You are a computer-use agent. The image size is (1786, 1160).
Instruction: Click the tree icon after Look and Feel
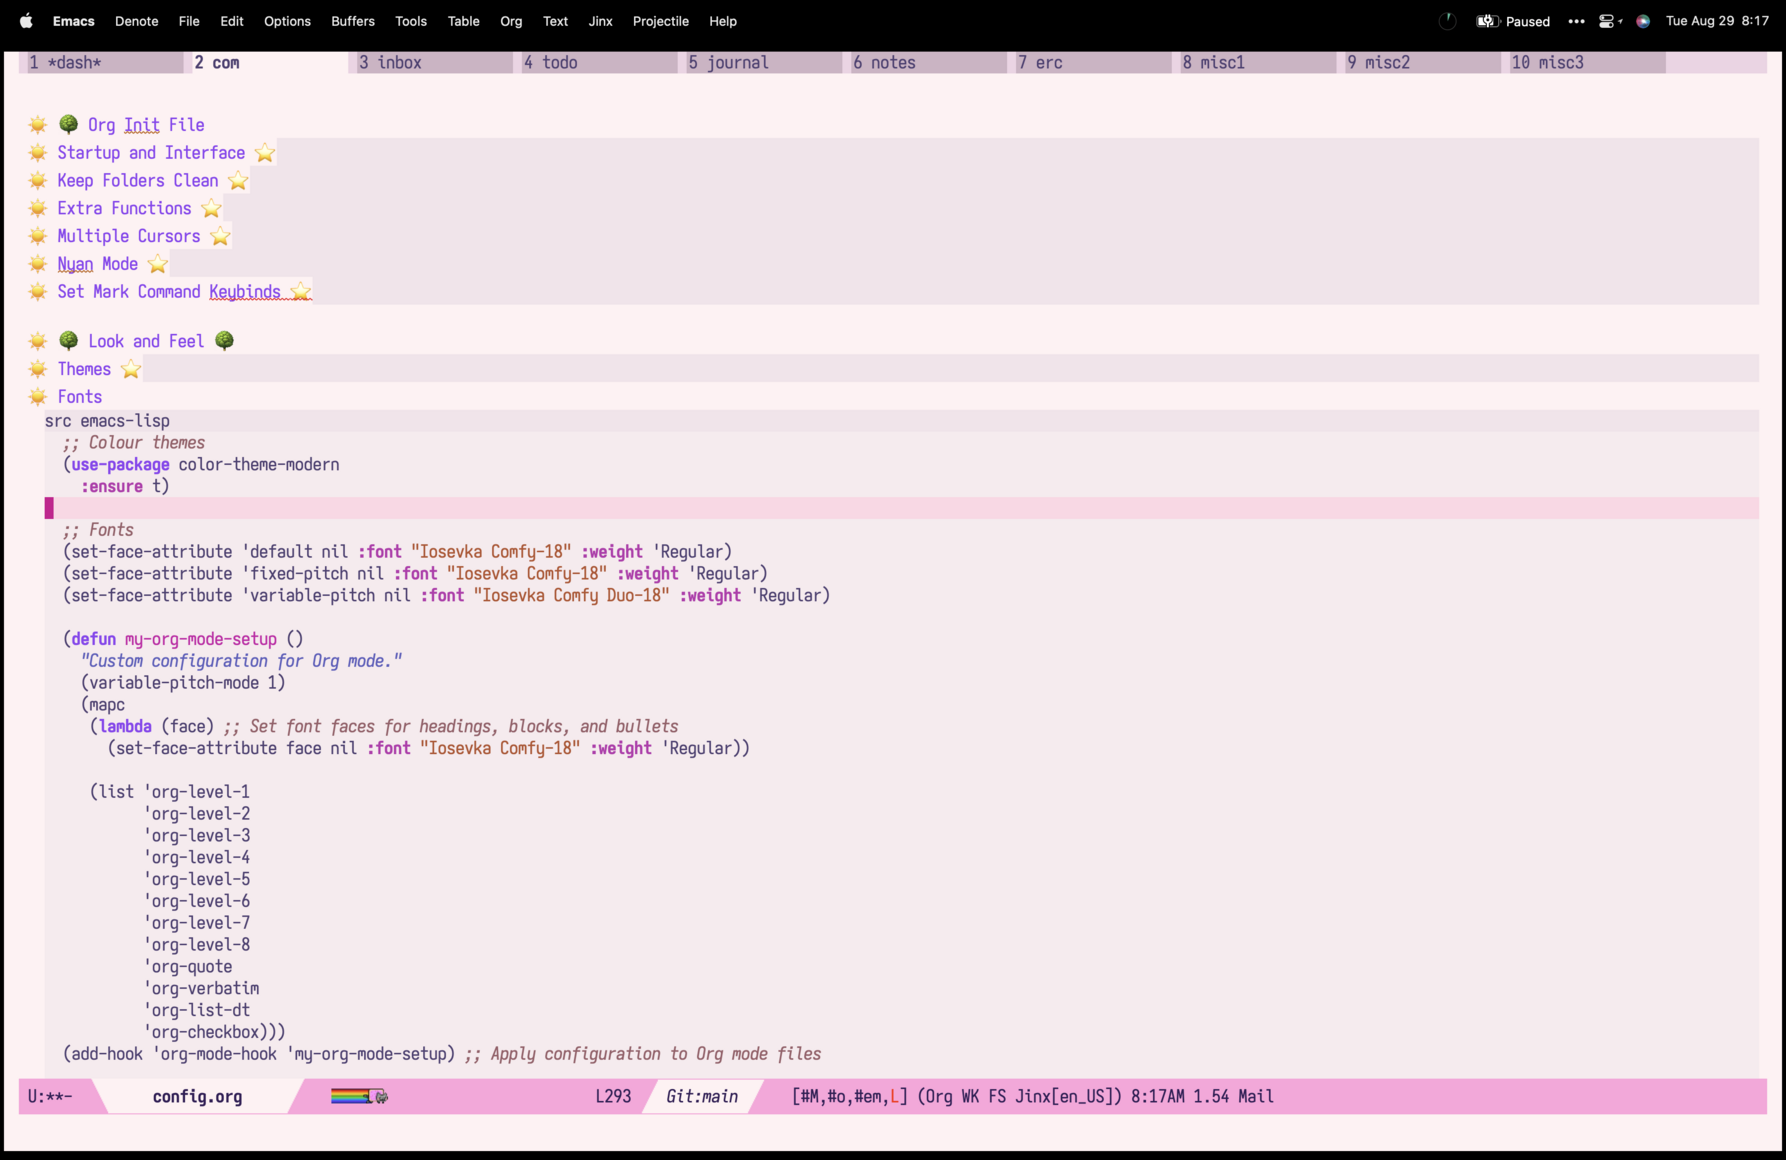pyautogui.click(x=225, y=341)
